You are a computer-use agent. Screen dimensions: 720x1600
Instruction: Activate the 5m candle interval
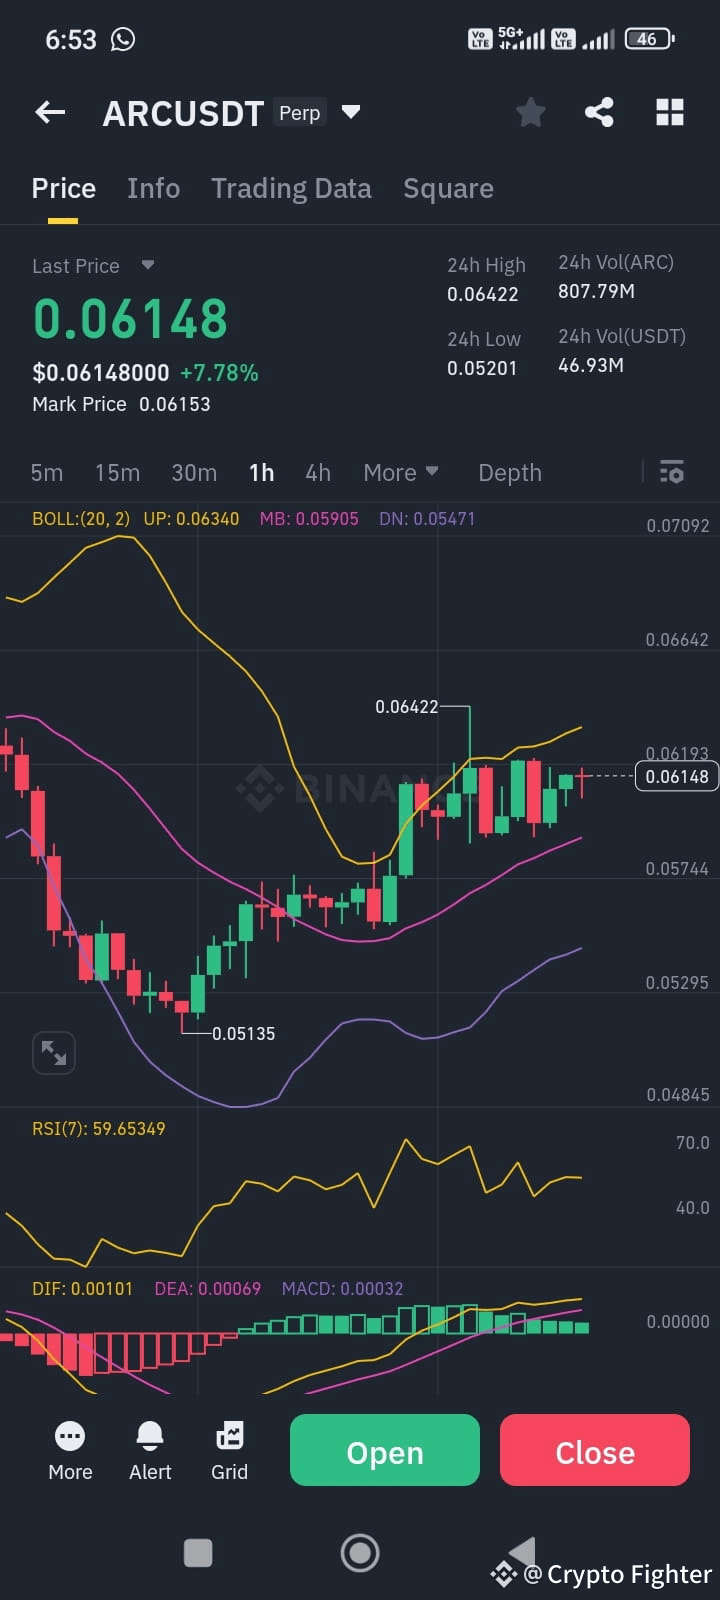pos(46,471)
